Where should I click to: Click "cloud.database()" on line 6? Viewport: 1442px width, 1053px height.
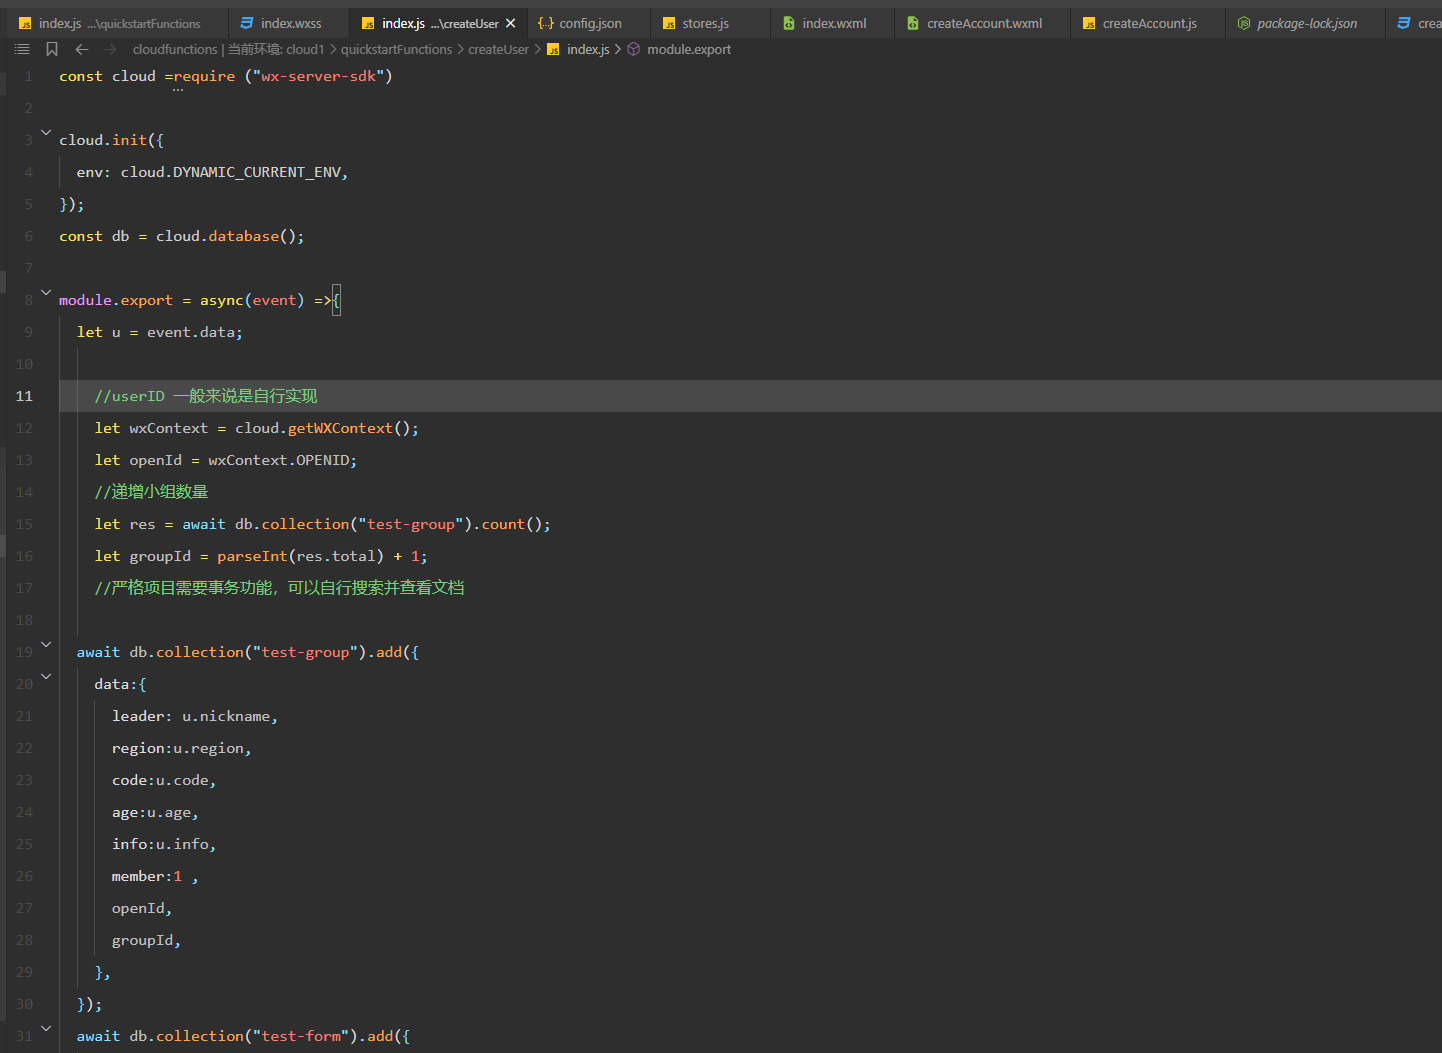226,236
